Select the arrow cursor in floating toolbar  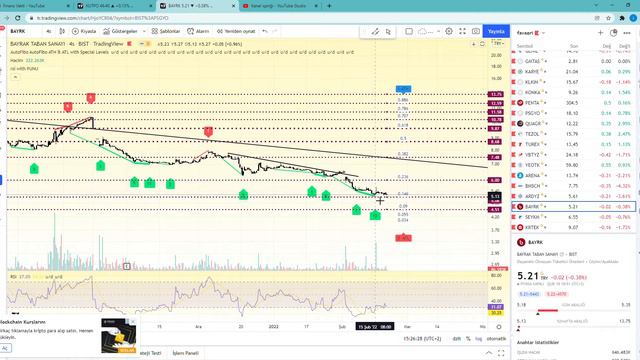pyautogui.click(x=388, y=31)
